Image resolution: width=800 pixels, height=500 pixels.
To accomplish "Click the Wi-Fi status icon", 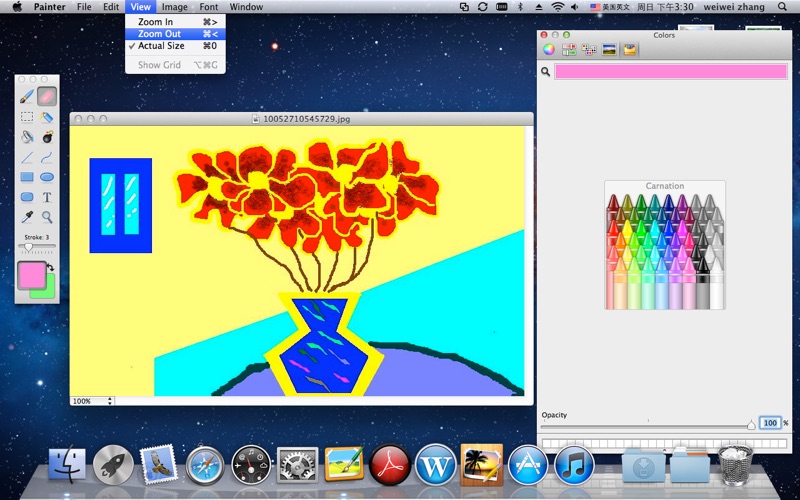I will point(558,7).
